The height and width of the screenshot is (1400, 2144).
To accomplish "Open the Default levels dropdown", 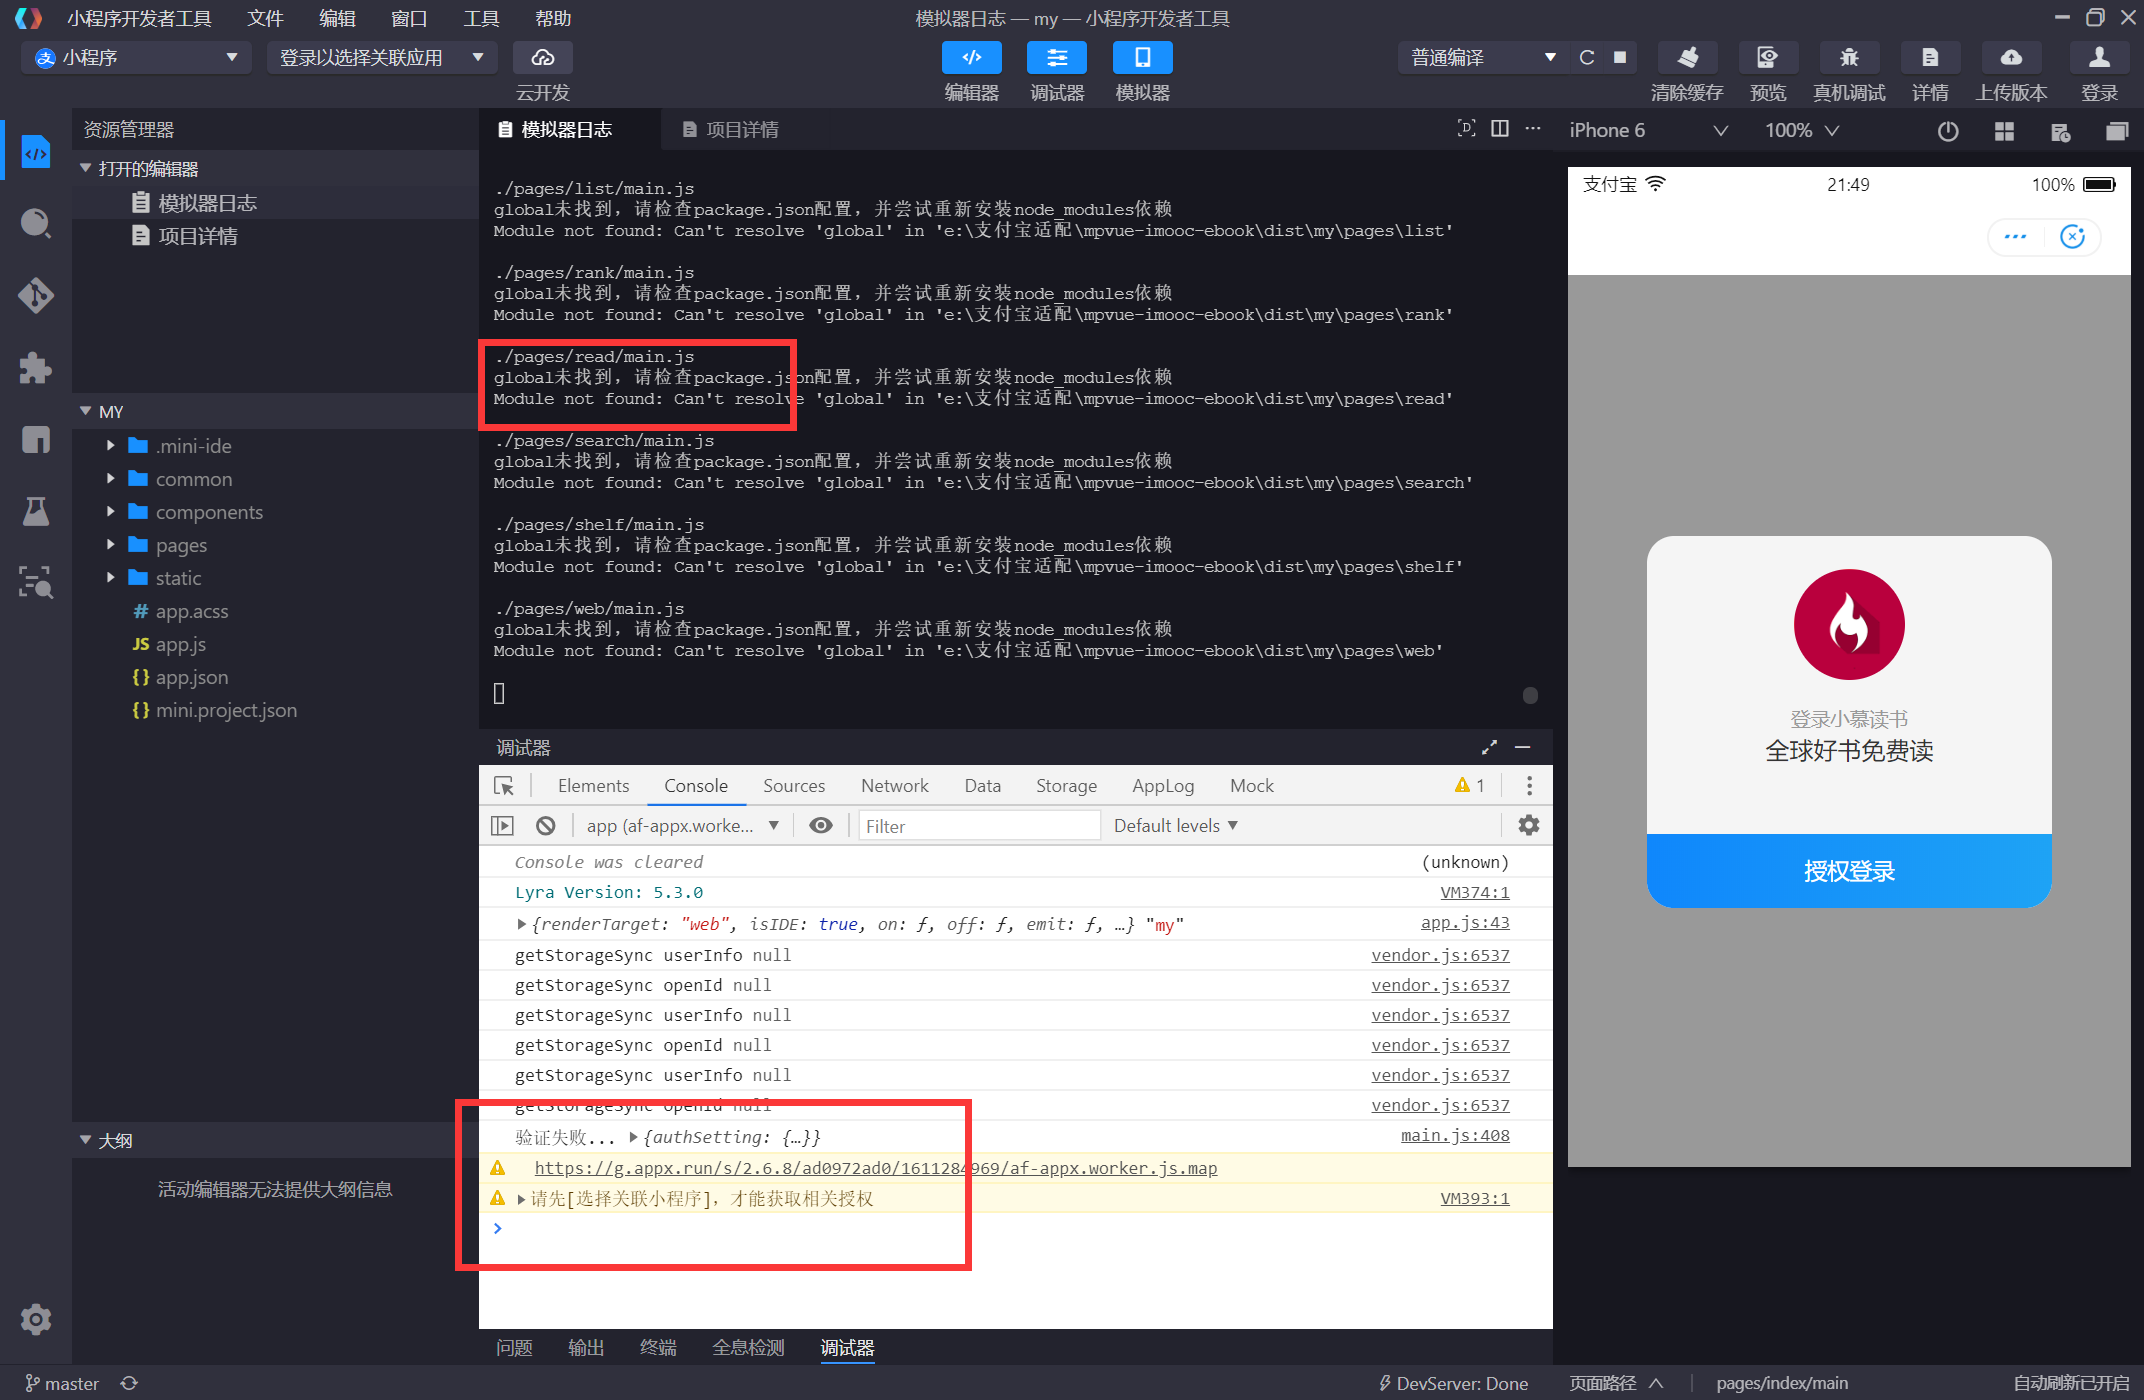I will point(1176,826).
